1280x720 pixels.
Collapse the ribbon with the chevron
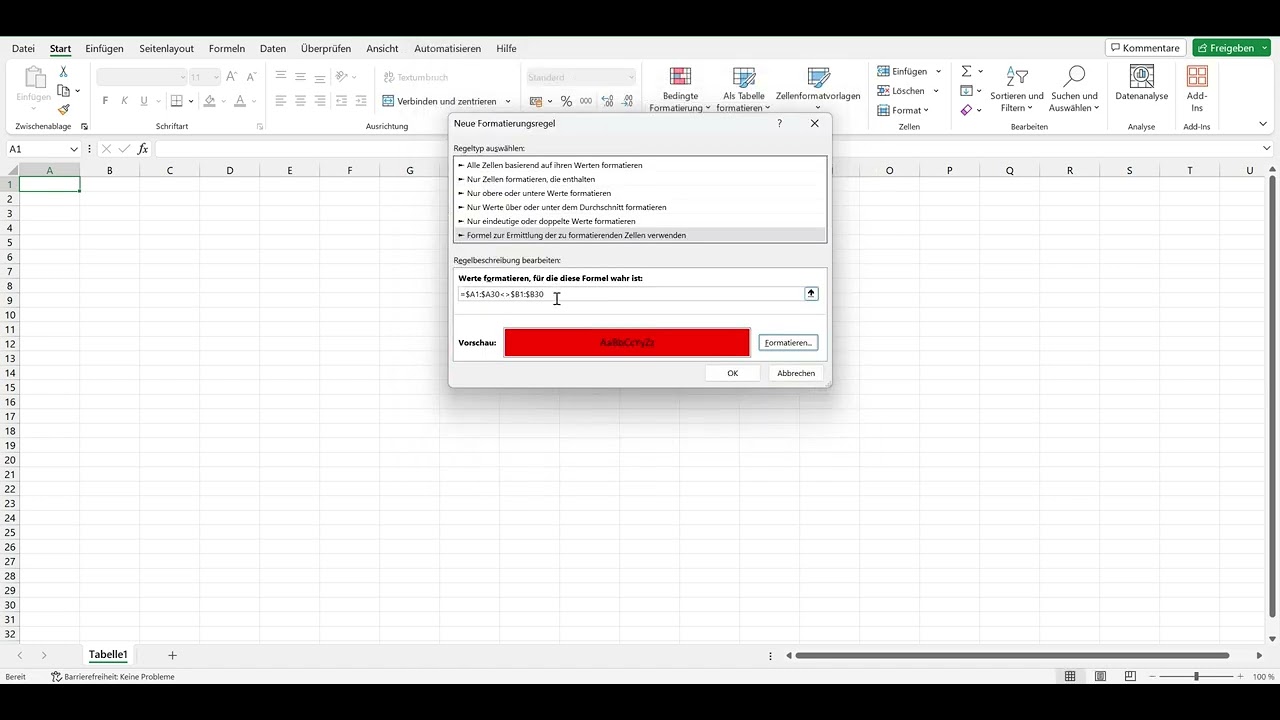click(x=1263, y=124)
